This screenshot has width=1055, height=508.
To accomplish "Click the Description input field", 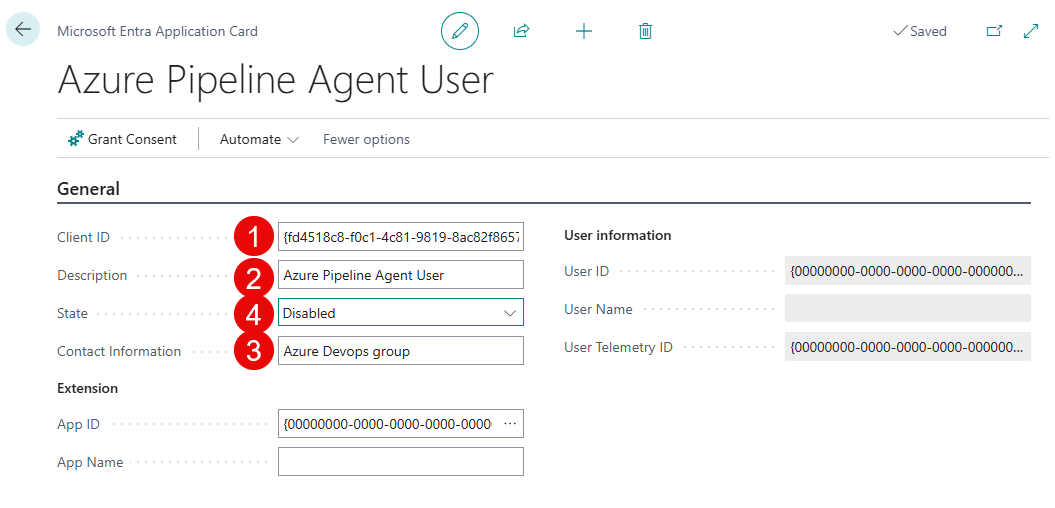I will coord(400,275).
